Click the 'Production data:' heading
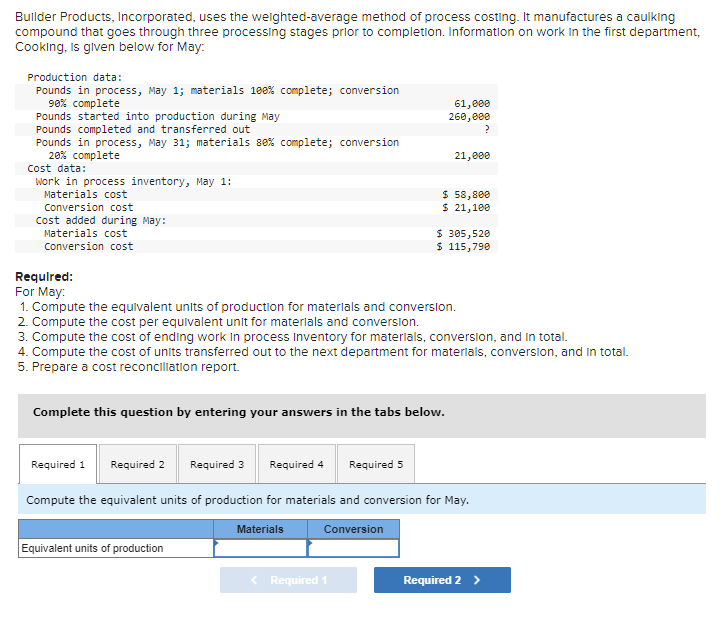Image resolution: width=720 pixels, height=623 pixels. (75, 77)
